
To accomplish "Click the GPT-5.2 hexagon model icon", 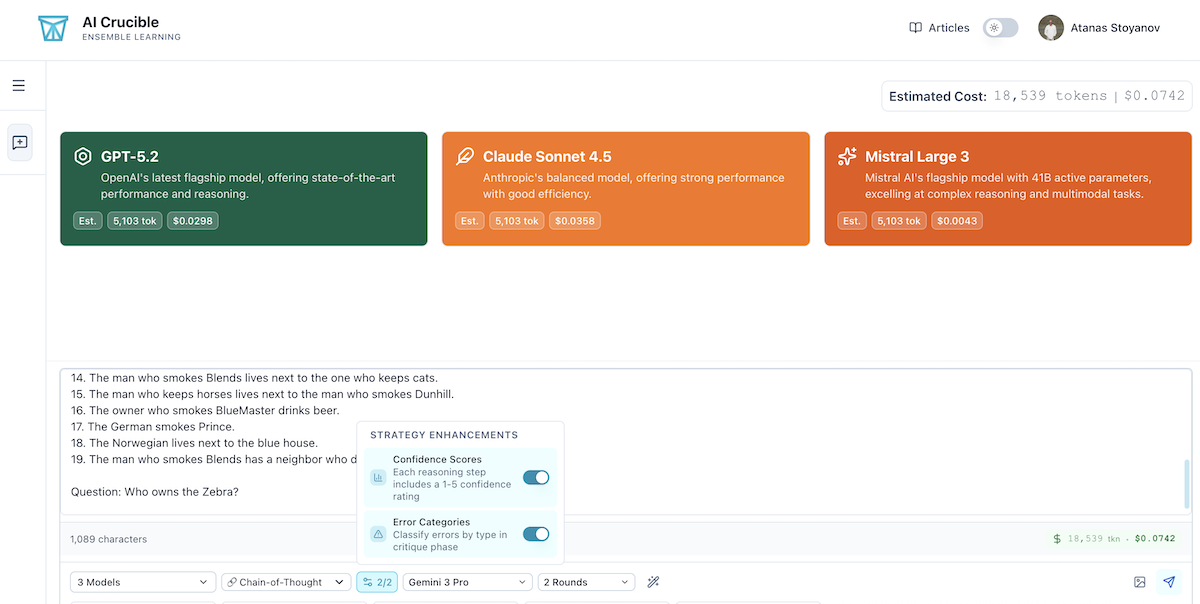I will (x=83, y=156).
